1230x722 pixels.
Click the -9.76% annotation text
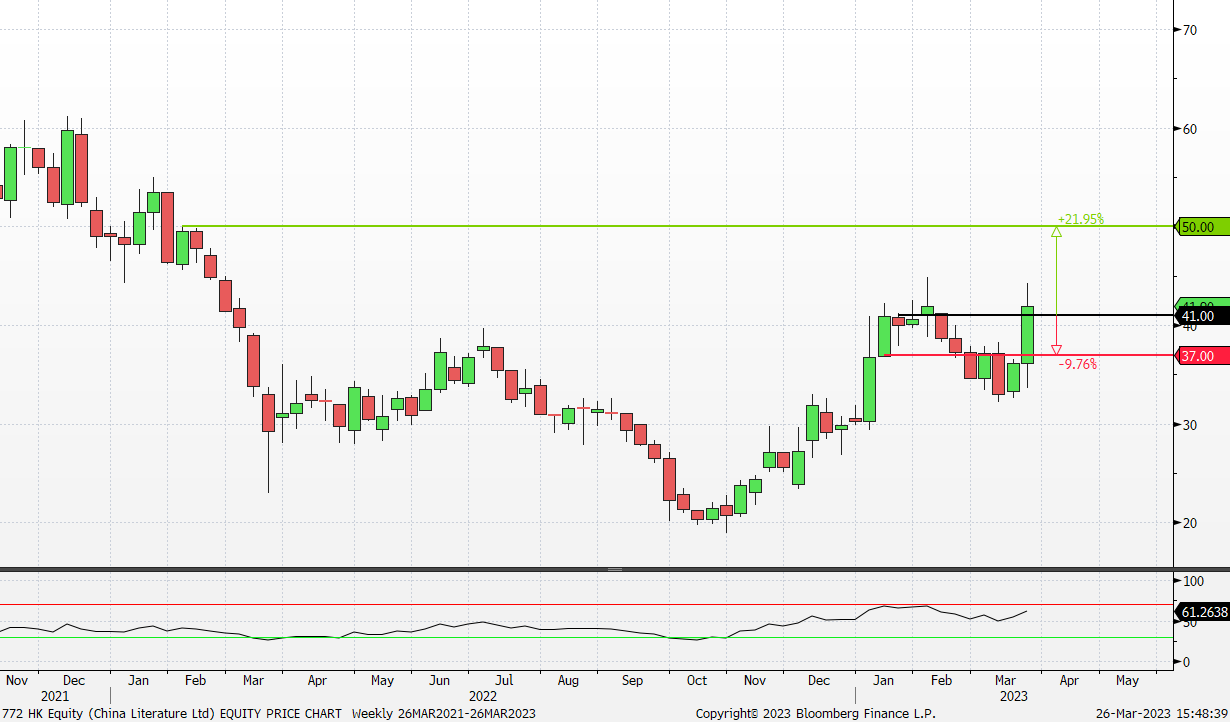click(1077, 365)
